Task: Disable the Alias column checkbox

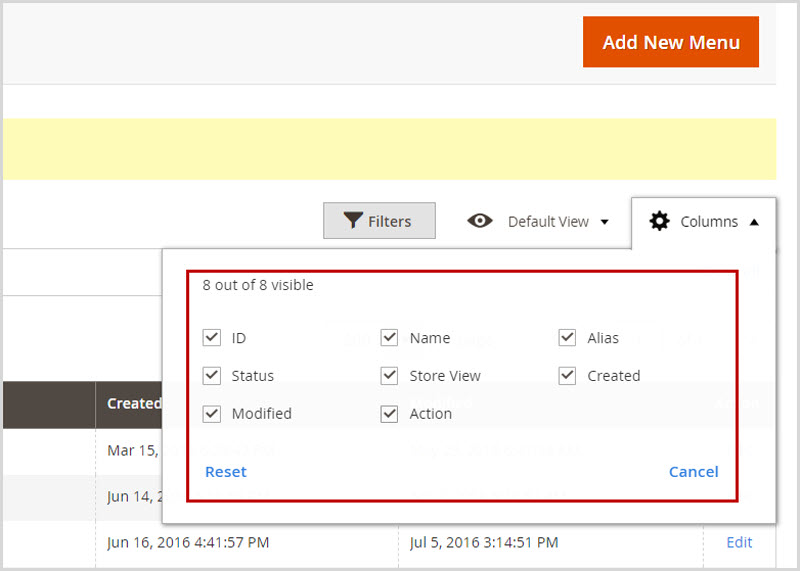Action: tap(568, 338)
